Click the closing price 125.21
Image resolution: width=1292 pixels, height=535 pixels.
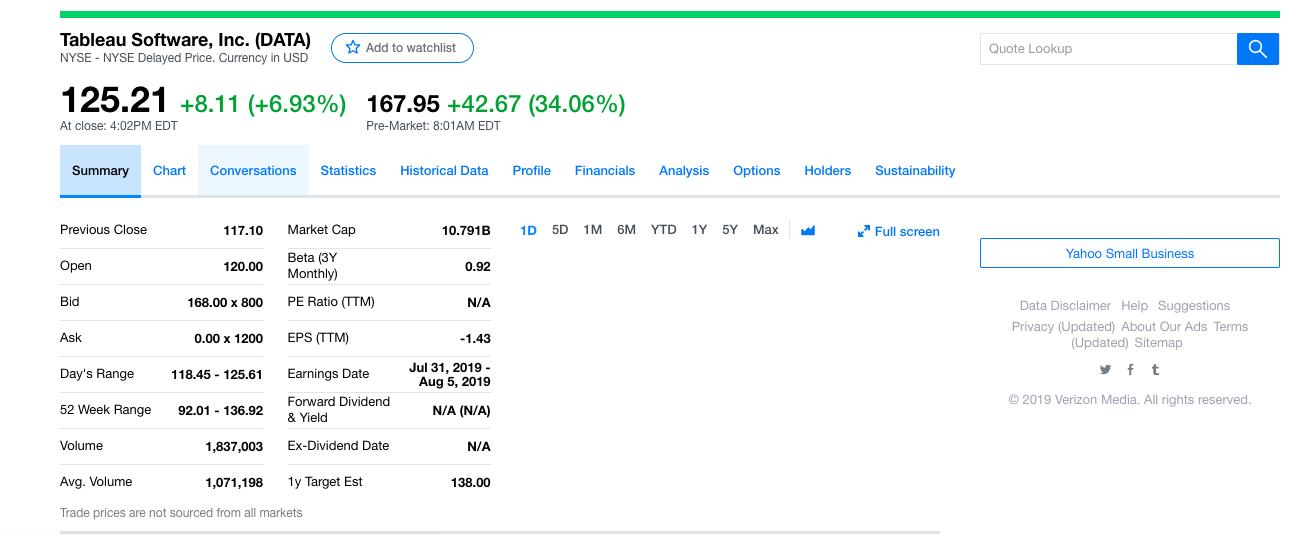click(114, 100)
